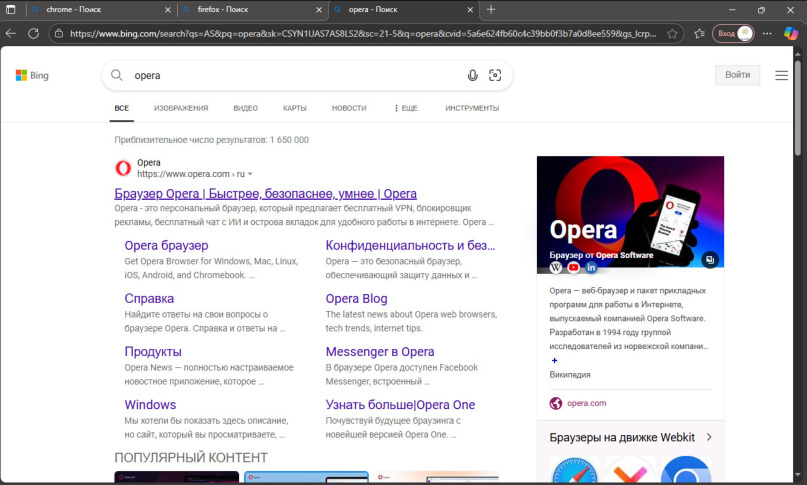
Task: Expand image gallery icon on Opera picture
Action: (710, 259)
